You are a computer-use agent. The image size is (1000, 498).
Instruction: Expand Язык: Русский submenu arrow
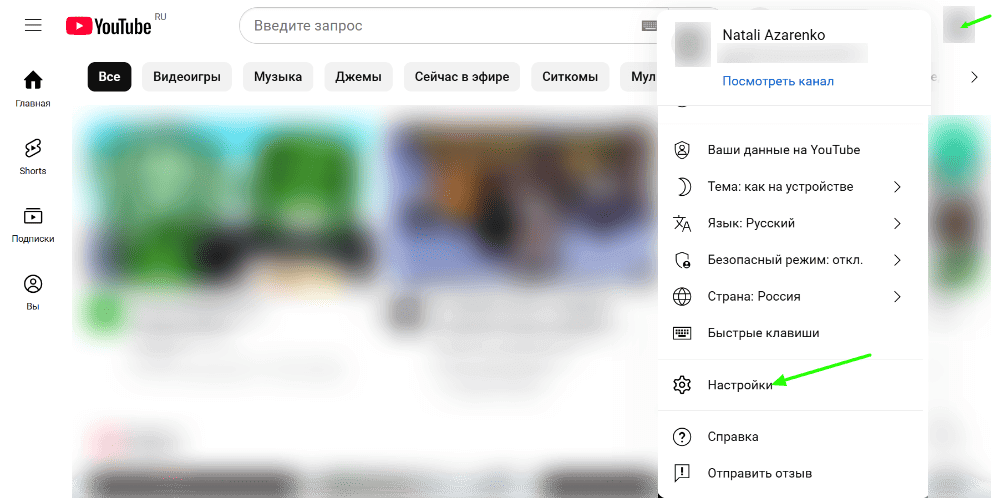897,224
